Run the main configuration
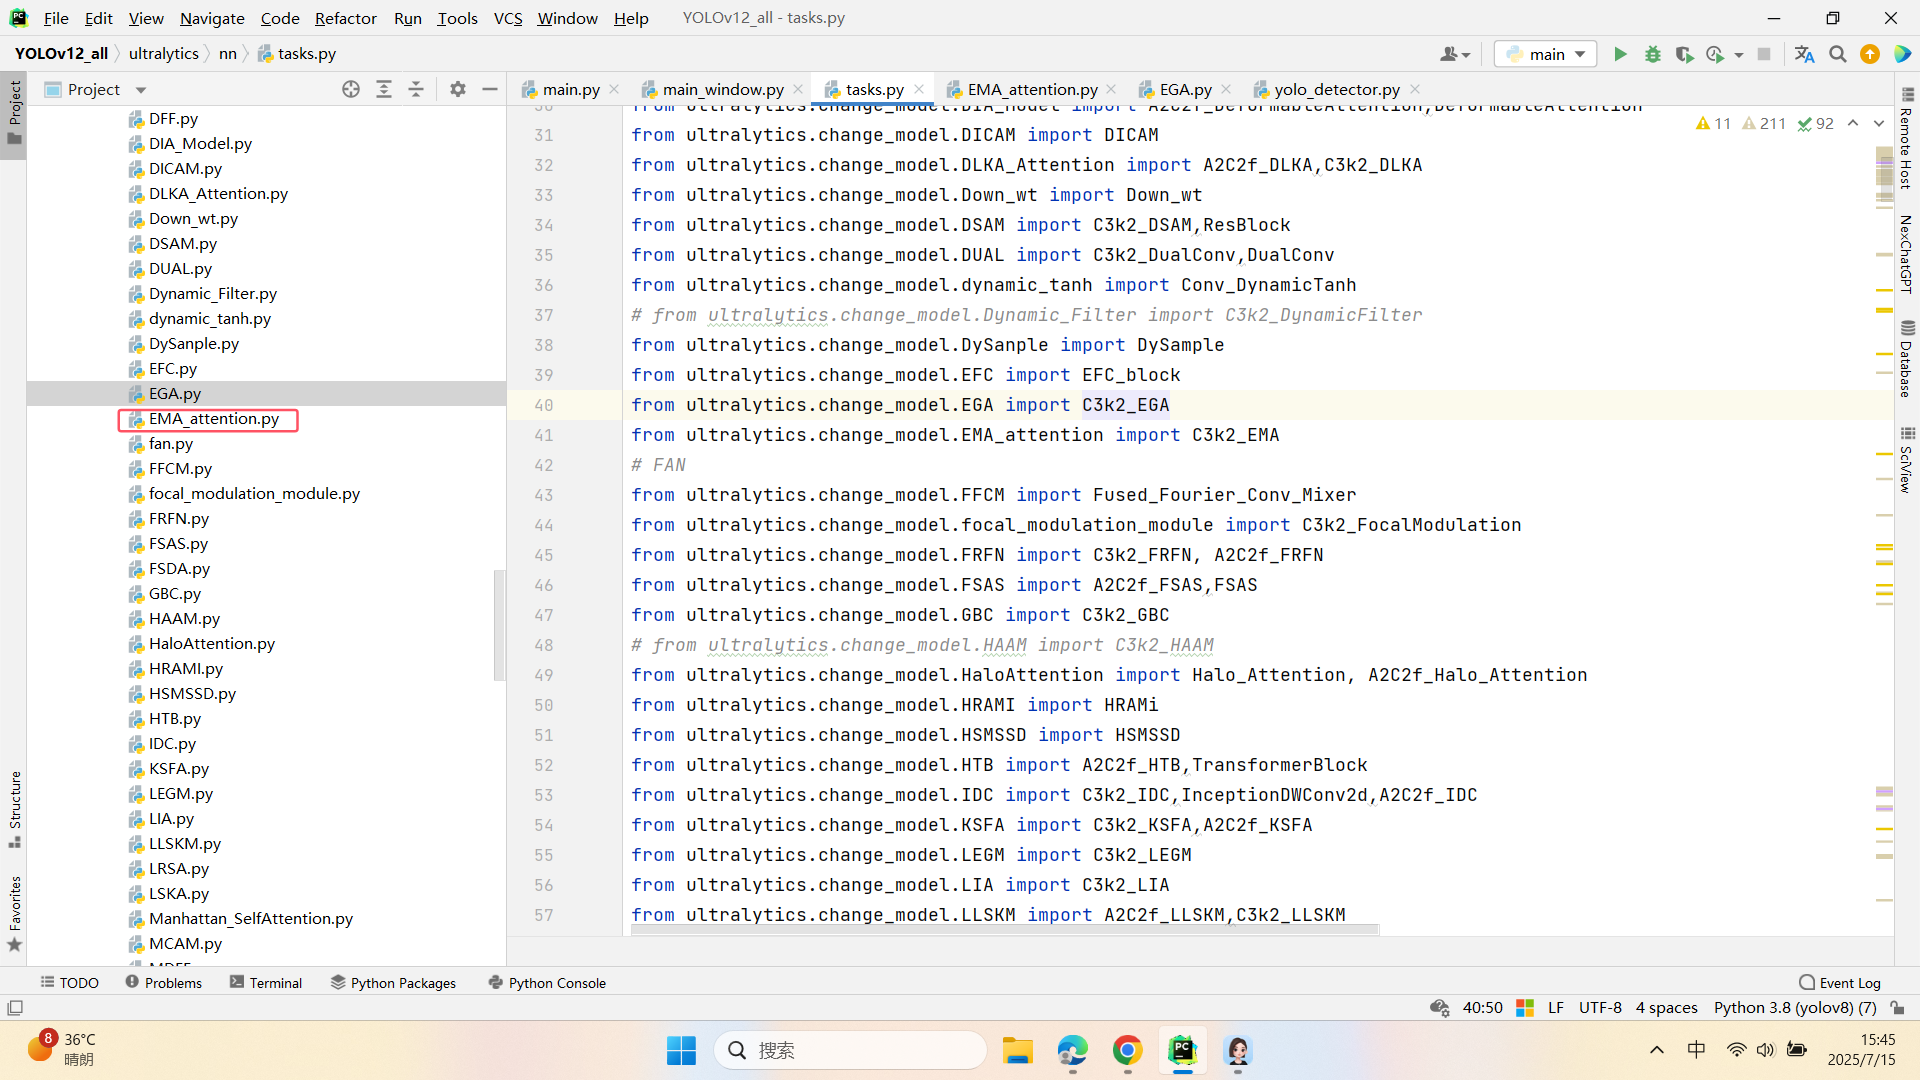This screenshot has width=1920, height=1080. (1620, 54)
